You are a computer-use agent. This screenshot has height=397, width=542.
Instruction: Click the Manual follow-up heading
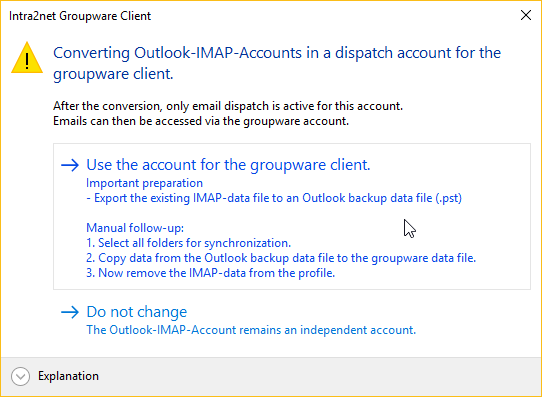pos(135,228)
